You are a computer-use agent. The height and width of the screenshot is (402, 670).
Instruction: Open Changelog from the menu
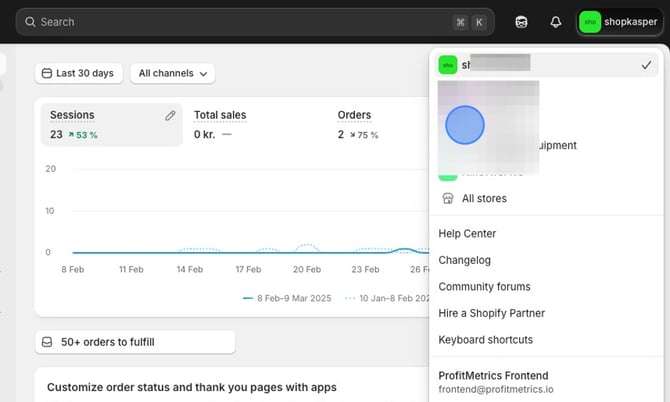pos(464,260)
